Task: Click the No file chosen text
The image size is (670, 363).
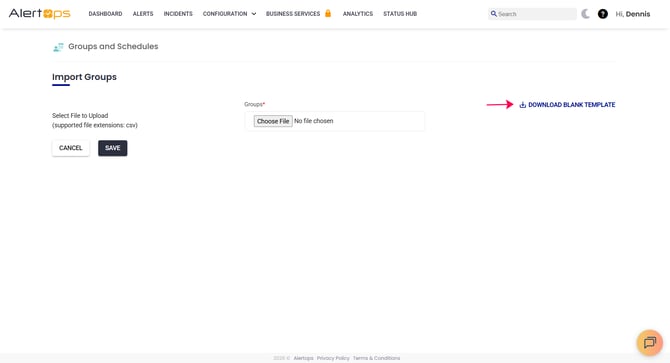Action: (314, 121)
